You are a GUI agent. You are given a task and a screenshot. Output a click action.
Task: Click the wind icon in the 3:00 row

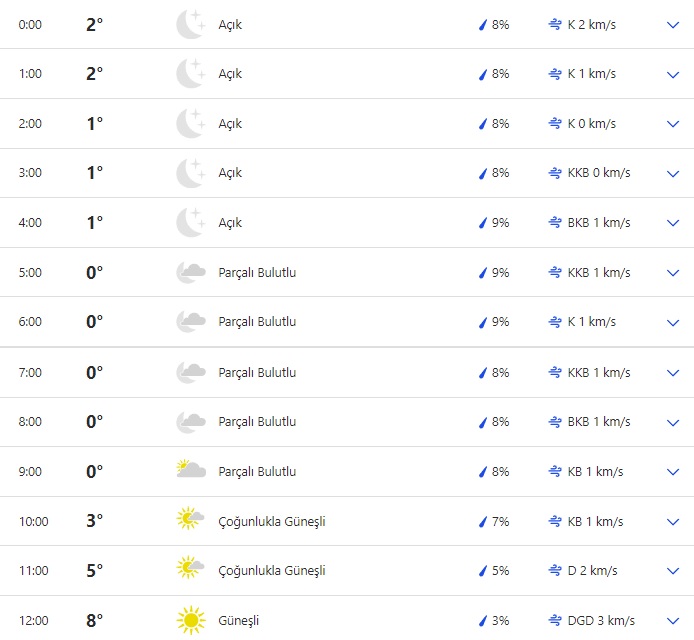[555, 173]
